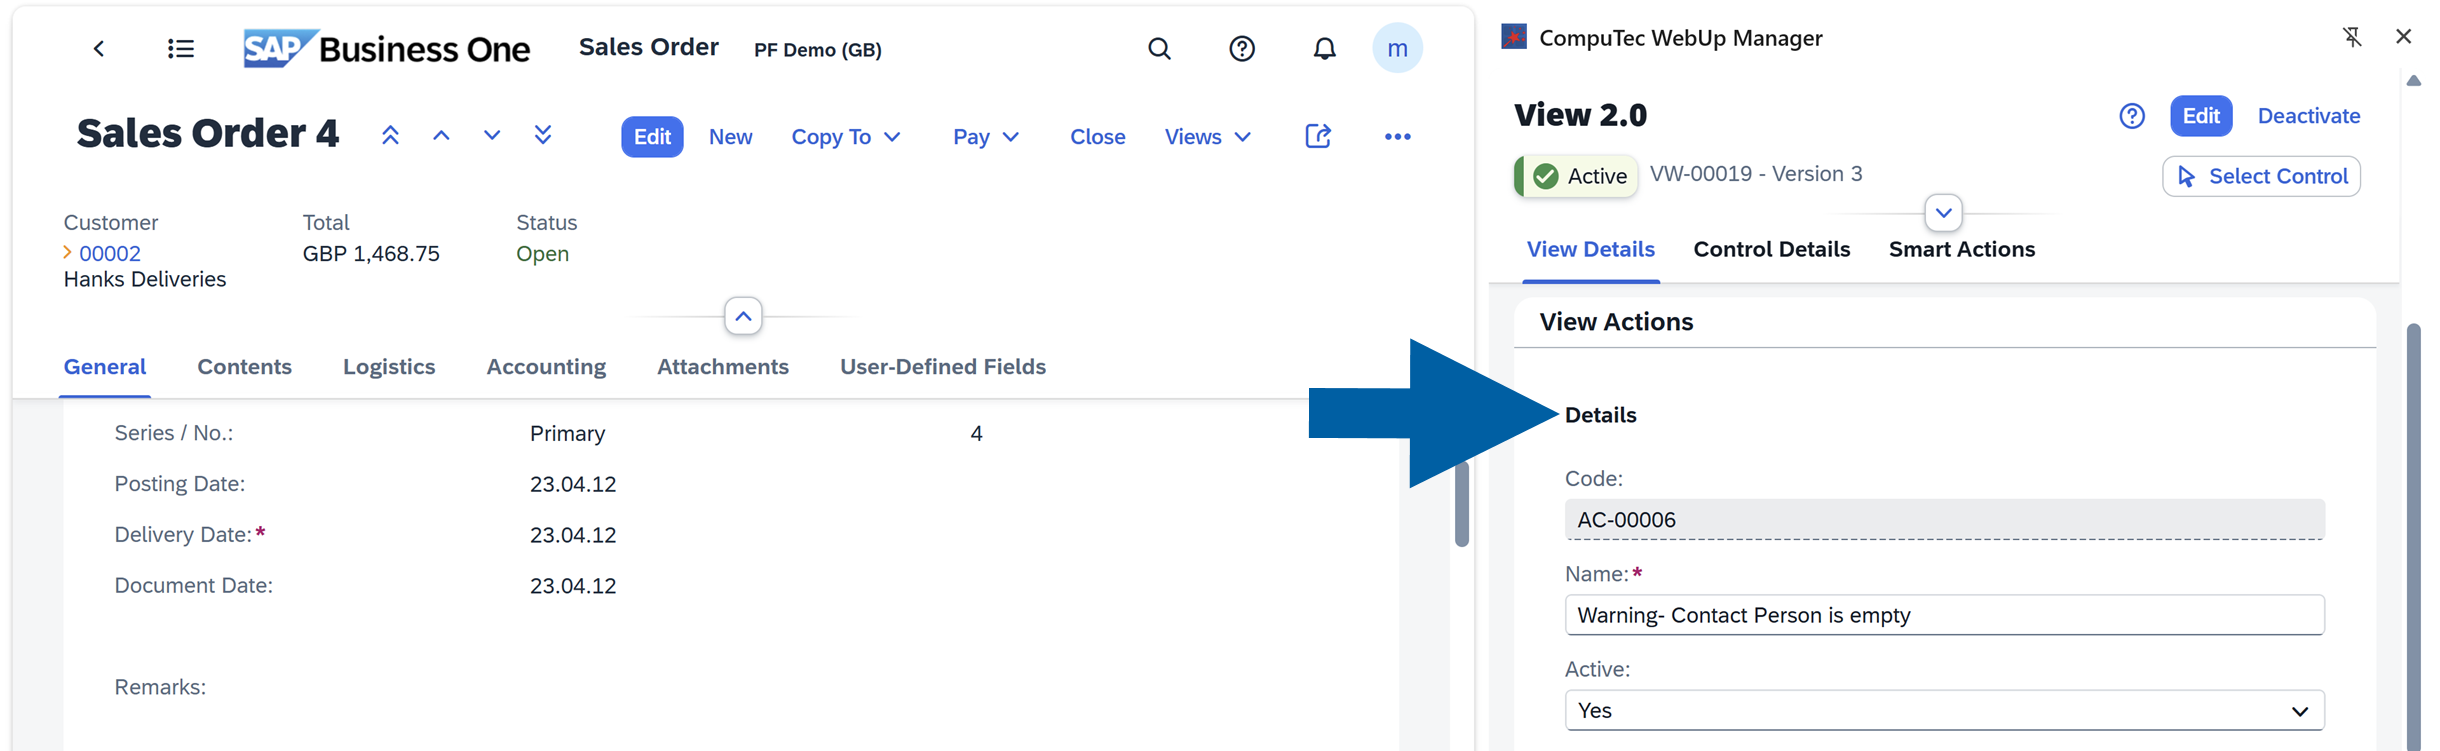Image resolution: width=2440 pixels, height=751 pixels.
Task: Jump to first record double-up arrow
Action: (390, 136)
